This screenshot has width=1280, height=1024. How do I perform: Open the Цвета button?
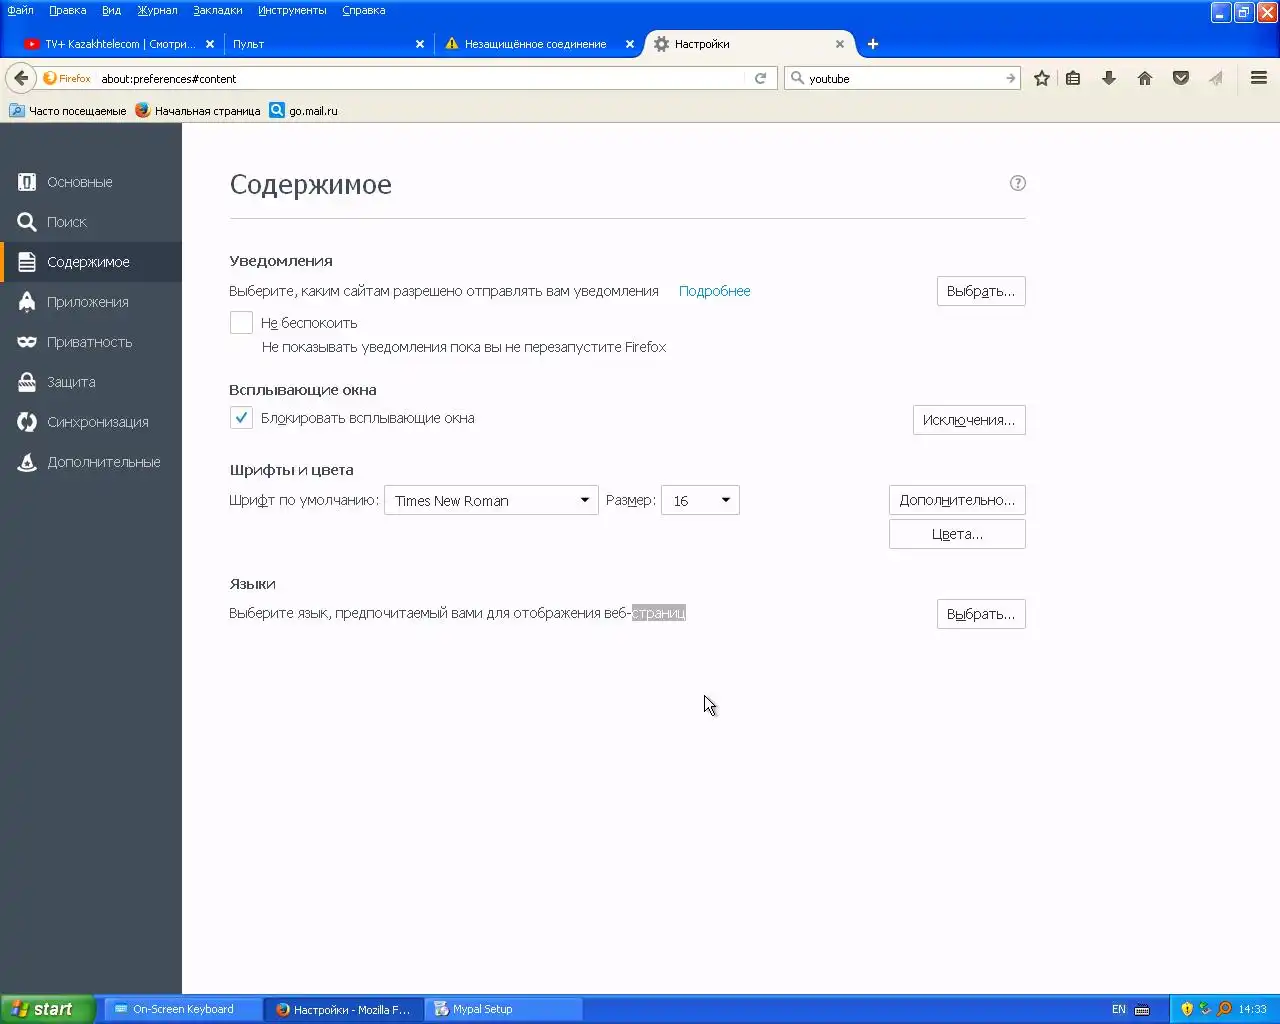[x=957, y=534]
